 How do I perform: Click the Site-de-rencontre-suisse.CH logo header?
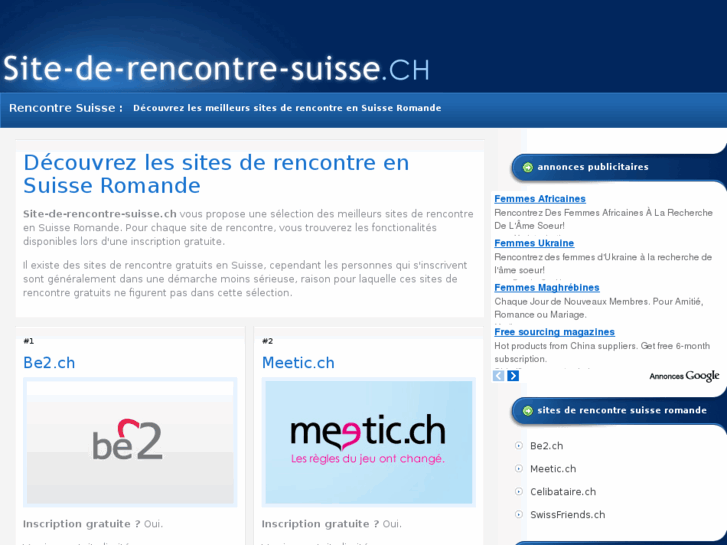[217, 69]
